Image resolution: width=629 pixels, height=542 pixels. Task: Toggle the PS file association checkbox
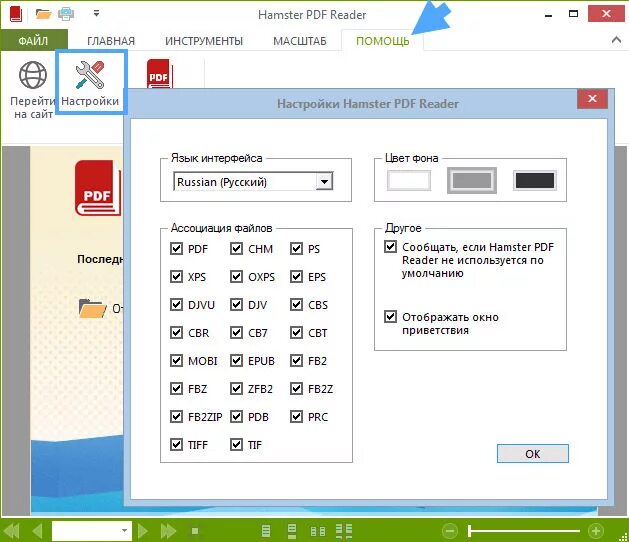296,249
